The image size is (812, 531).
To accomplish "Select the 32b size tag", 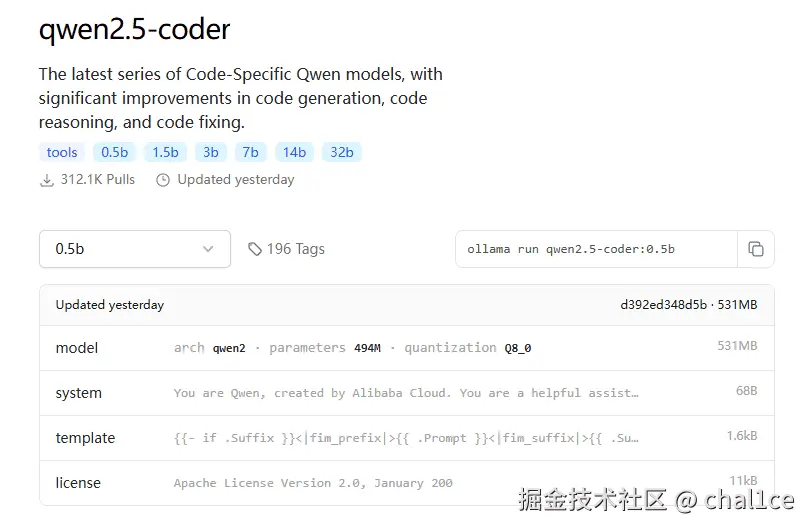I will click(x=342, y=152).
